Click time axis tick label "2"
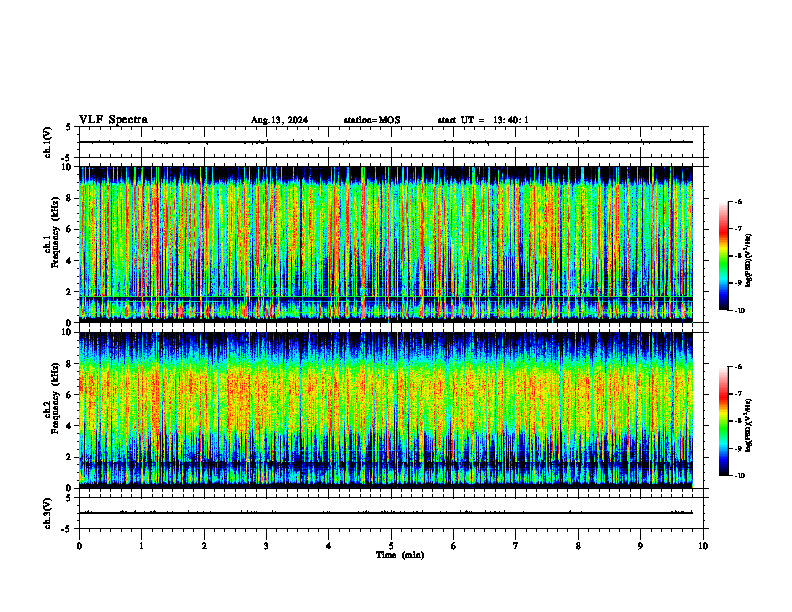The image size is (792, 612). [204, 546]
